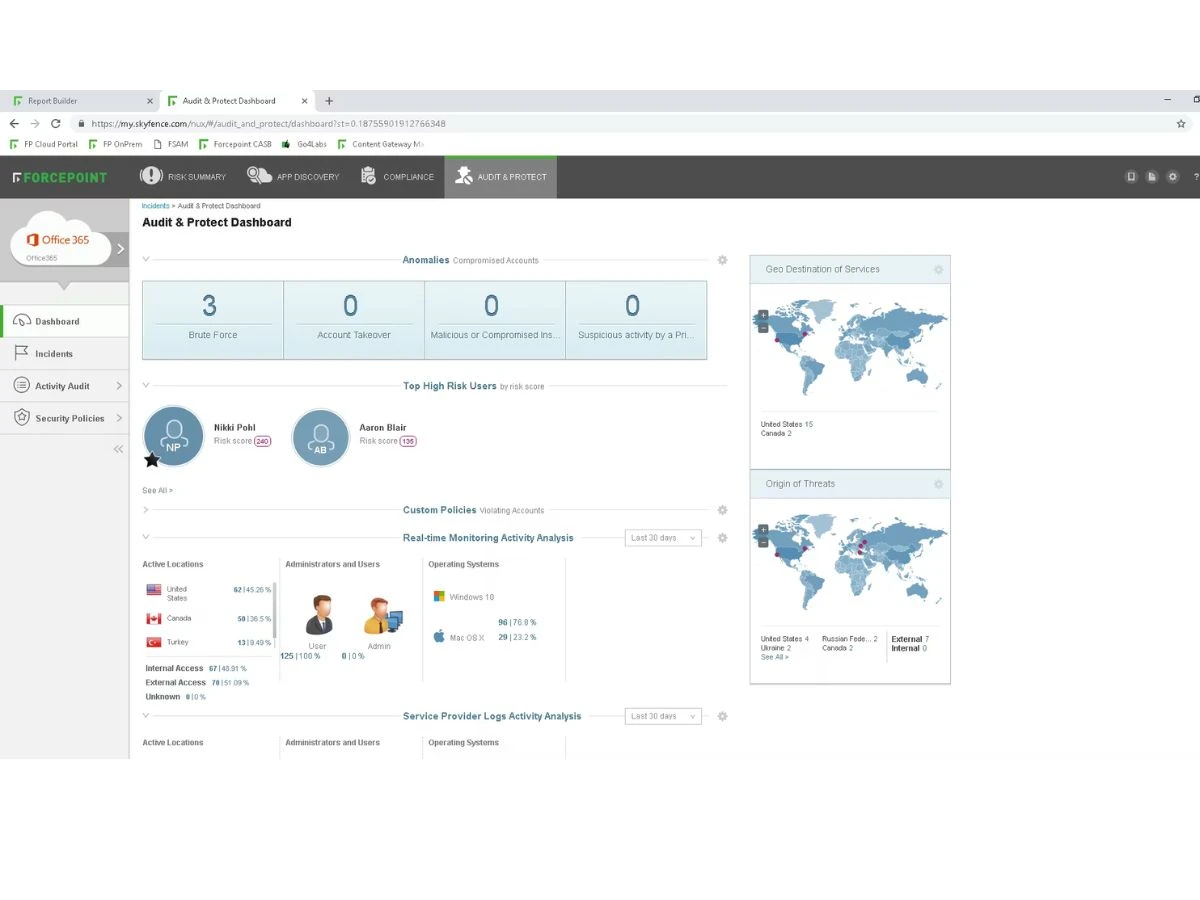Click the Admin figure icon
This screenshot has height=900, width=1200.
coord(382,615)
